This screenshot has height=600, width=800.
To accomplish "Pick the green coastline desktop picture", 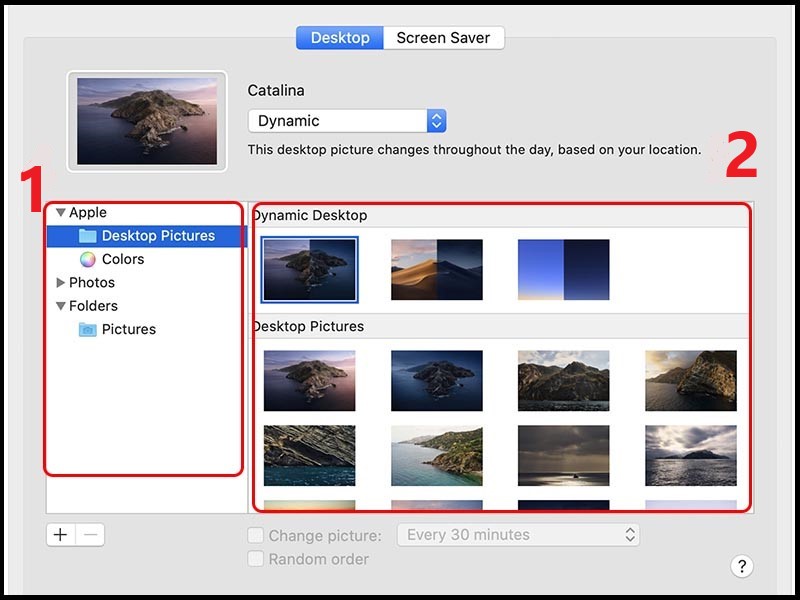I will [x=437, y=456].
